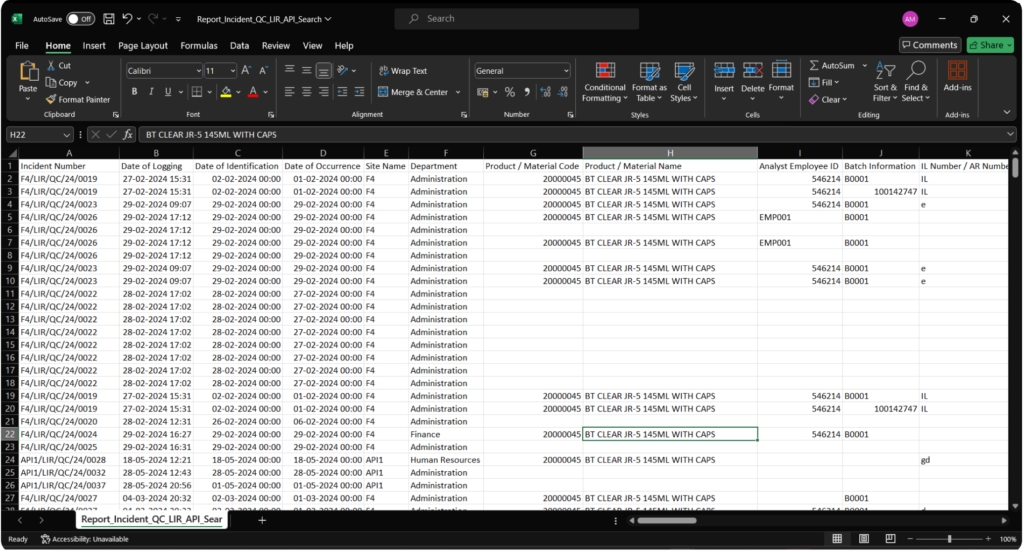Viewport: 1024px width, 552px height.
Task: Click in the title bar Search box
Action: pyautogui.click(x=517, y=19)
